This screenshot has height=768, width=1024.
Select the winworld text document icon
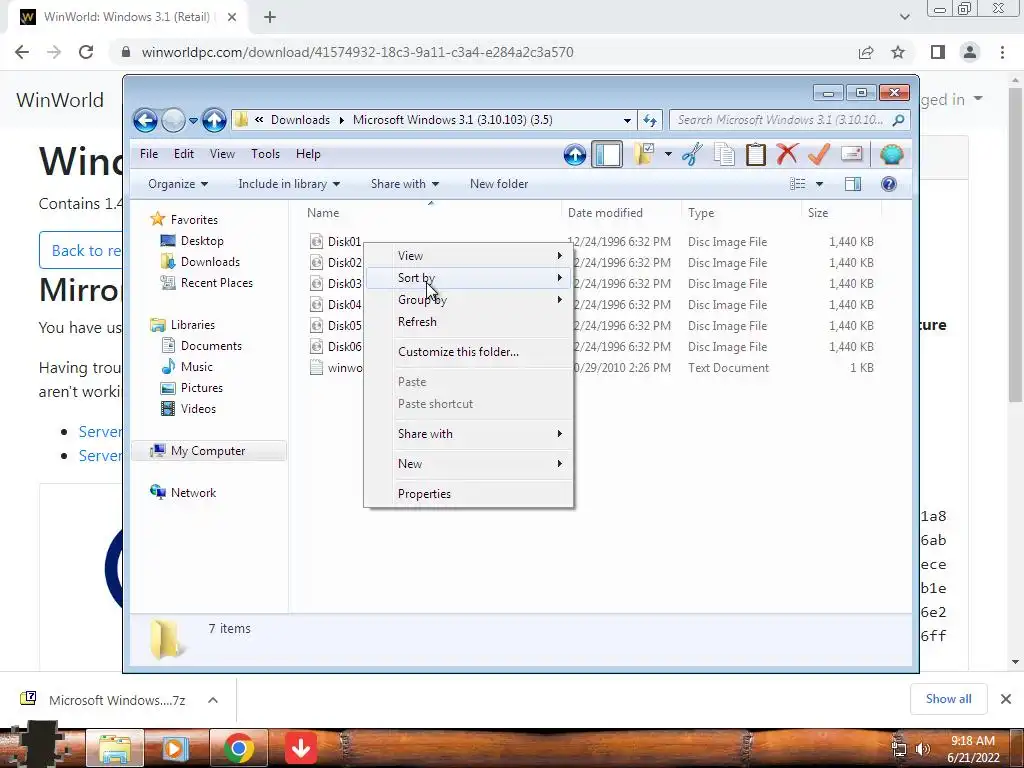316,368
